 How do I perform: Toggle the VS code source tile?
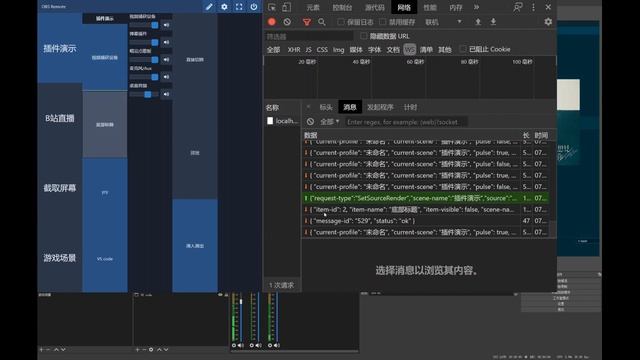pyautogui.click(x=105, y=259)
